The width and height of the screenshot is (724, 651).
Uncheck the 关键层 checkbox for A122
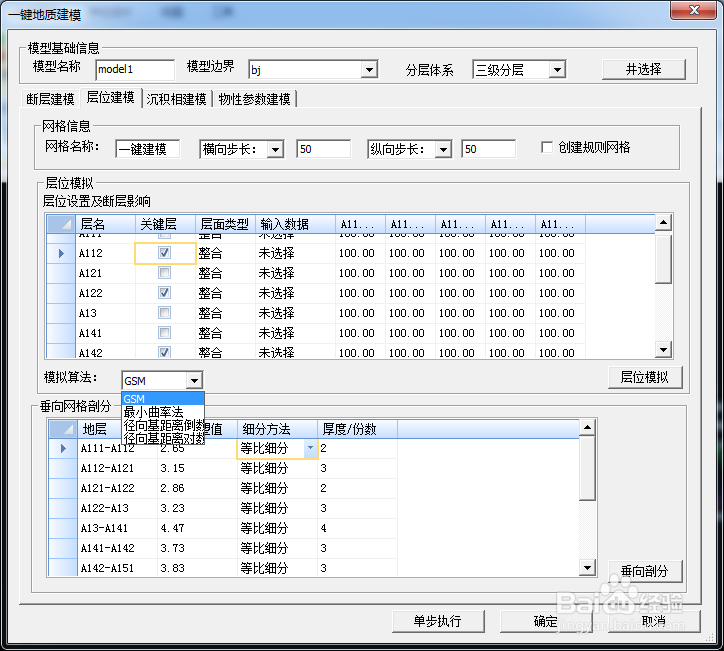coord(164,293)
